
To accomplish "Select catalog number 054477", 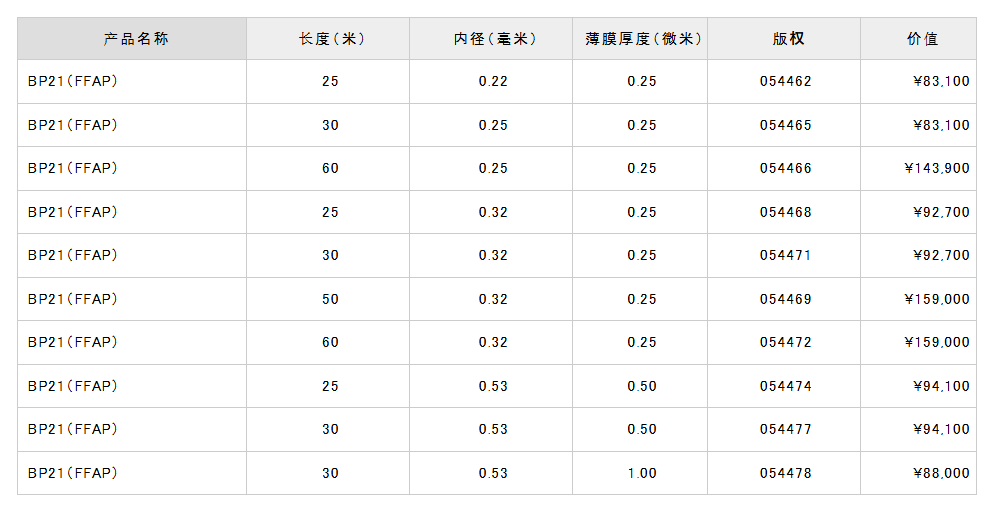I will tap(786, 430).
